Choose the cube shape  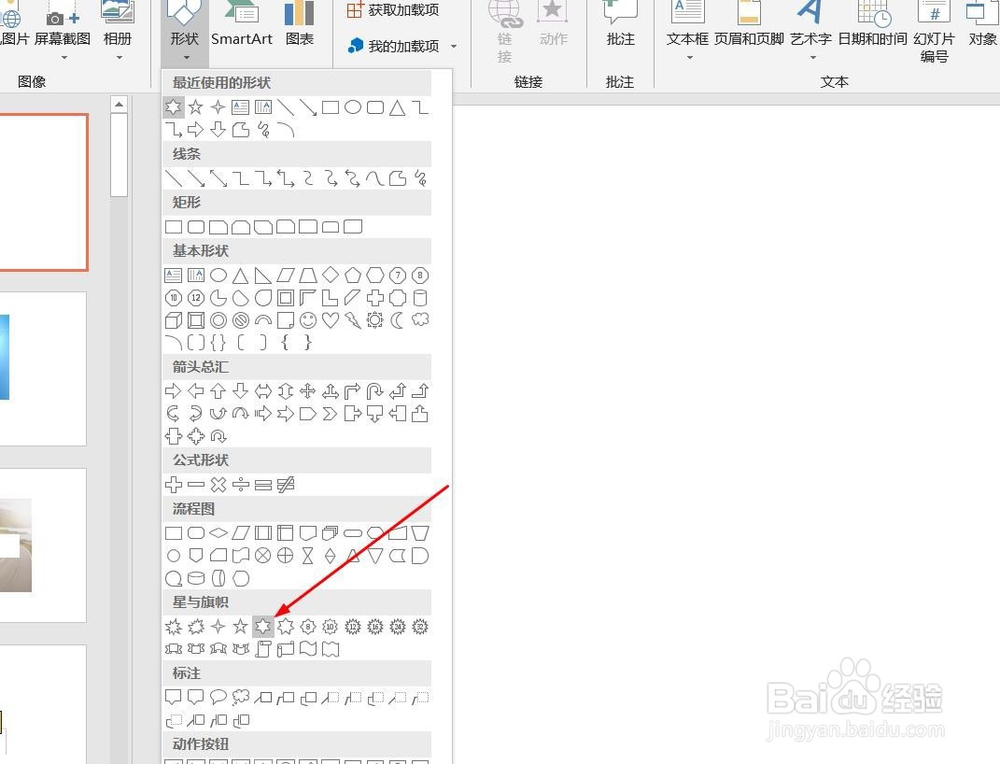click(x=173, y=320)
